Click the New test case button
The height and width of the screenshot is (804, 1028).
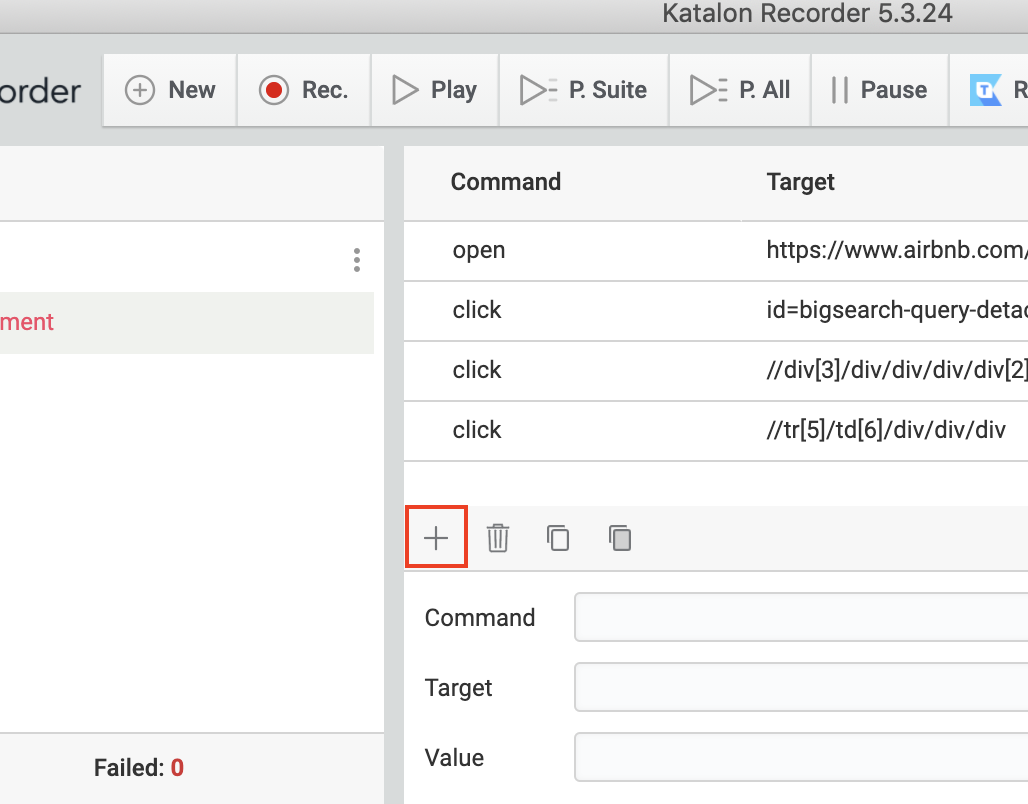coord(170,90)
